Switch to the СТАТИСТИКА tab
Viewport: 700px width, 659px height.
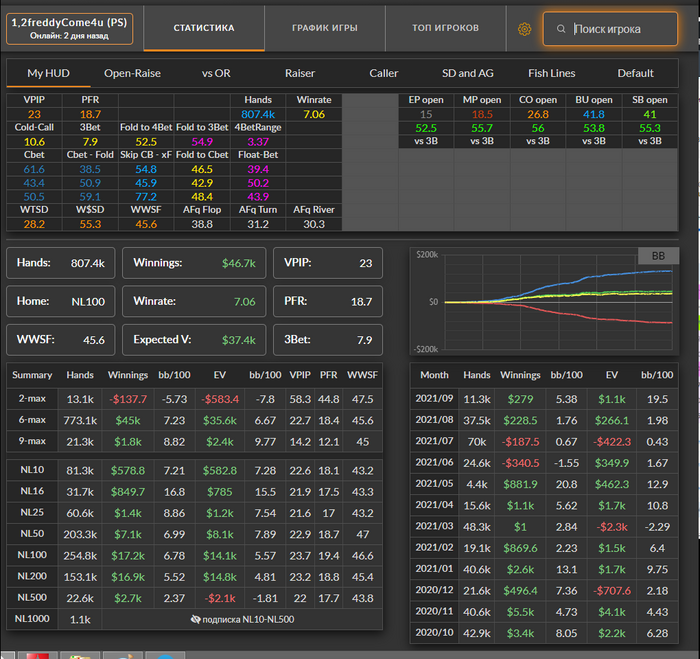204,28
